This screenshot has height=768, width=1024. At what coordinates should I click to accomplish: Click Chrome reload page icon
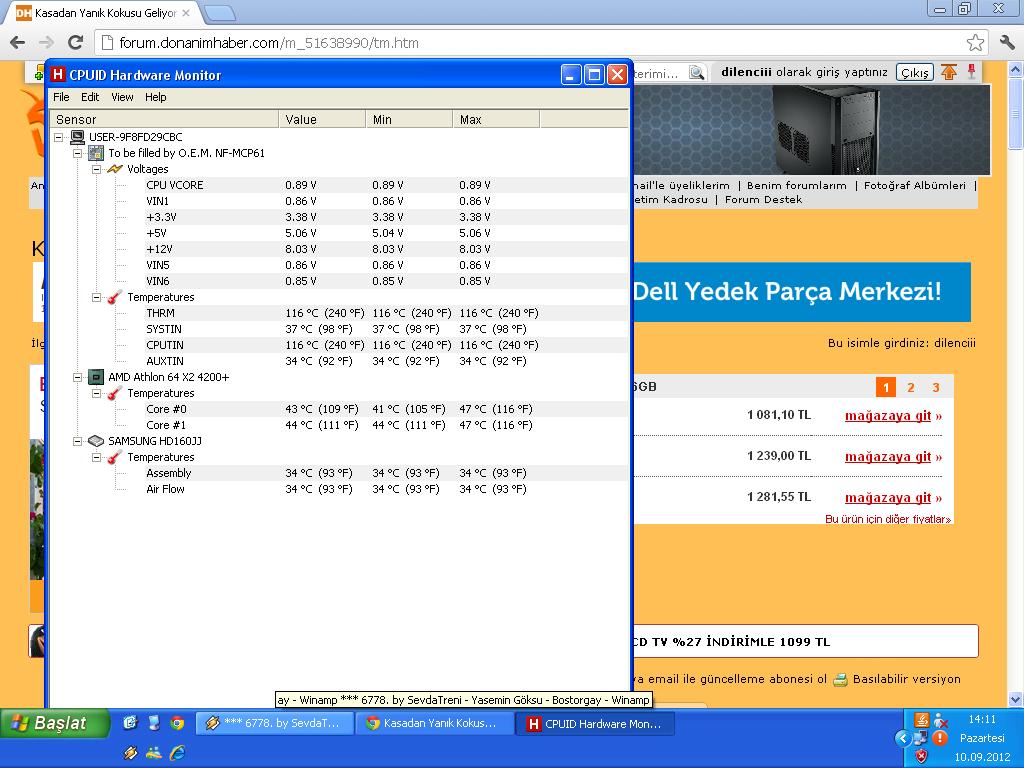click(x=75, y=42)
